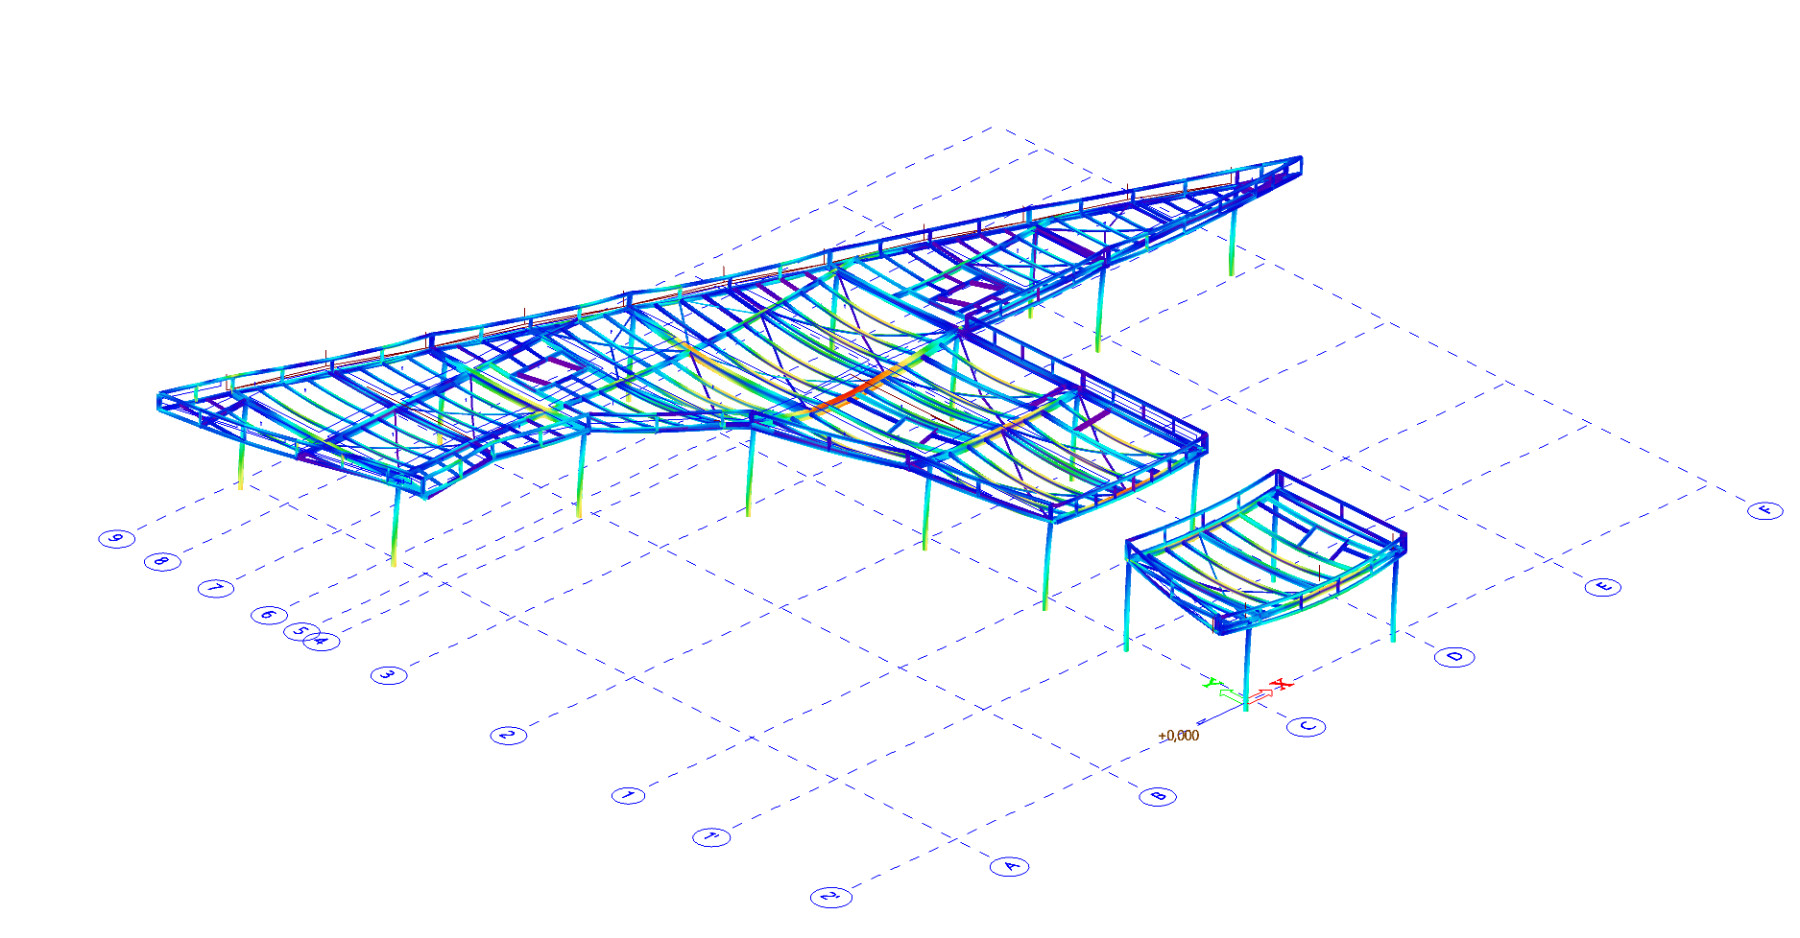The width and height of the screenshot is (1800, 938).
Task: Select grid axis bubble E
Action: (x=1603, y=586)
